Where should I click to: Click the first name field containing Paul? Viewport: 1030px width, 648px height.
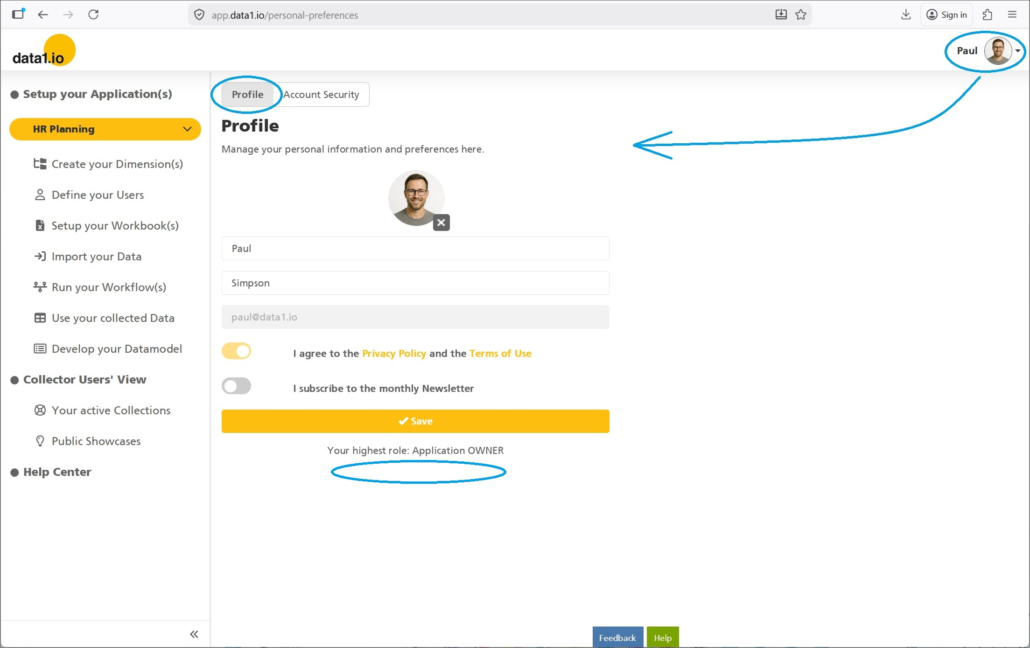(x=415, y=249)
